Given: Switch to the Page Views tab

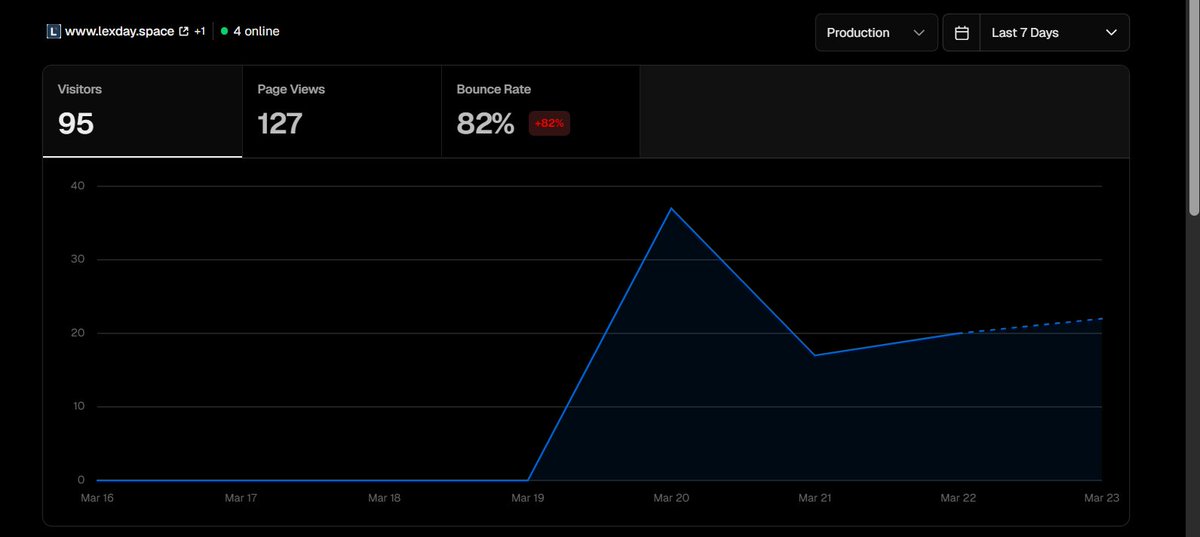Looking at the screenshot, I should [x=341, y=111].
